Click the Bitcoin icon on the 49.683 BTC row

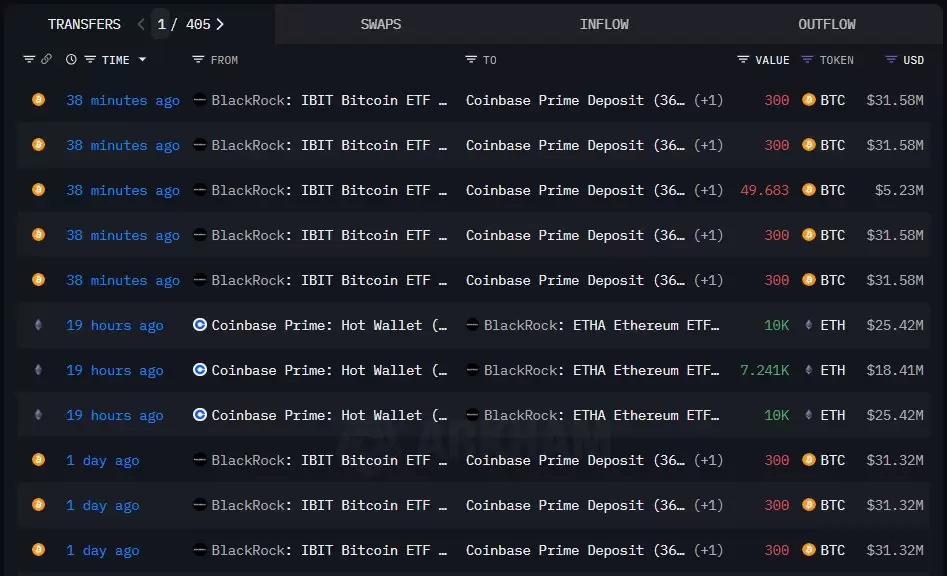(809, 190)
